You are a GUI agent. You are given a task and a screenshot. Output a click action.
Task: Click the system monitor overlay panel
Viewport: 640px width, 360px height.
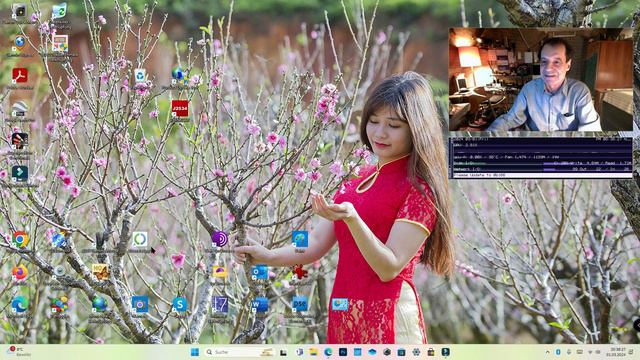tap(541, 158)
